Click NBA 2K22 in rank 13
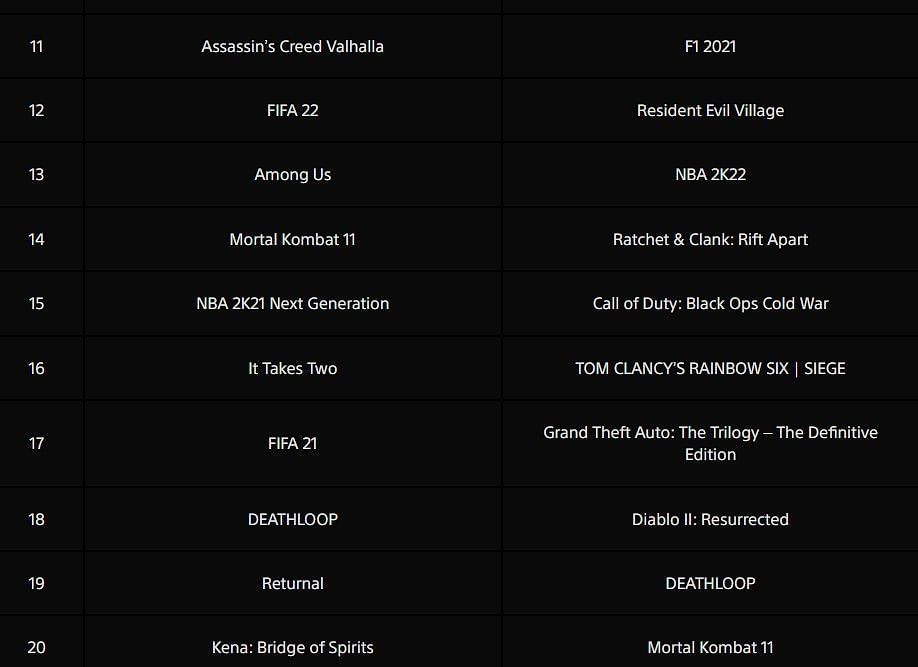918x667 pixels. [x=710, y=175]
